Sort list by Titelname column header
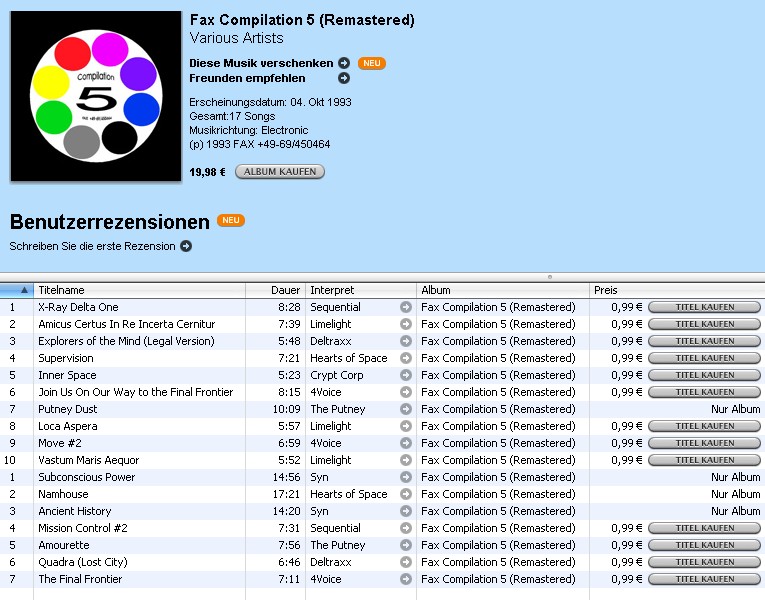 tap(139, 290)
